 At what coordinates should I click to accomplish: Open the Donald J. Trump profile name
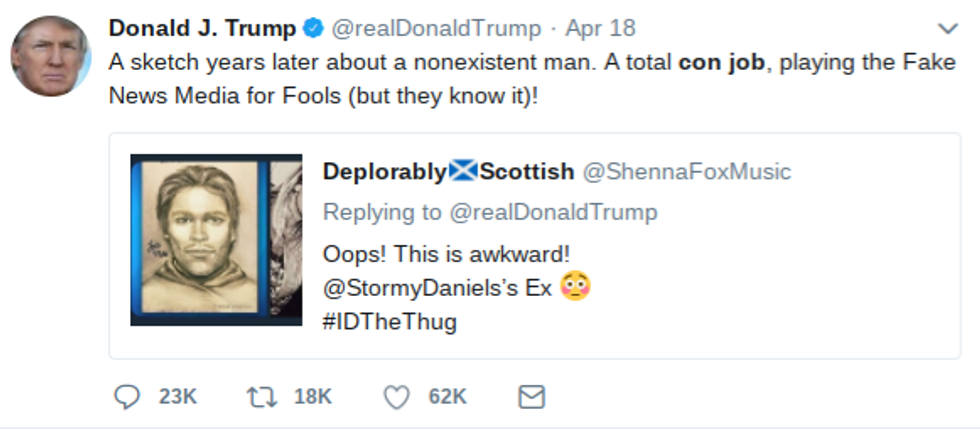[202, 28]
